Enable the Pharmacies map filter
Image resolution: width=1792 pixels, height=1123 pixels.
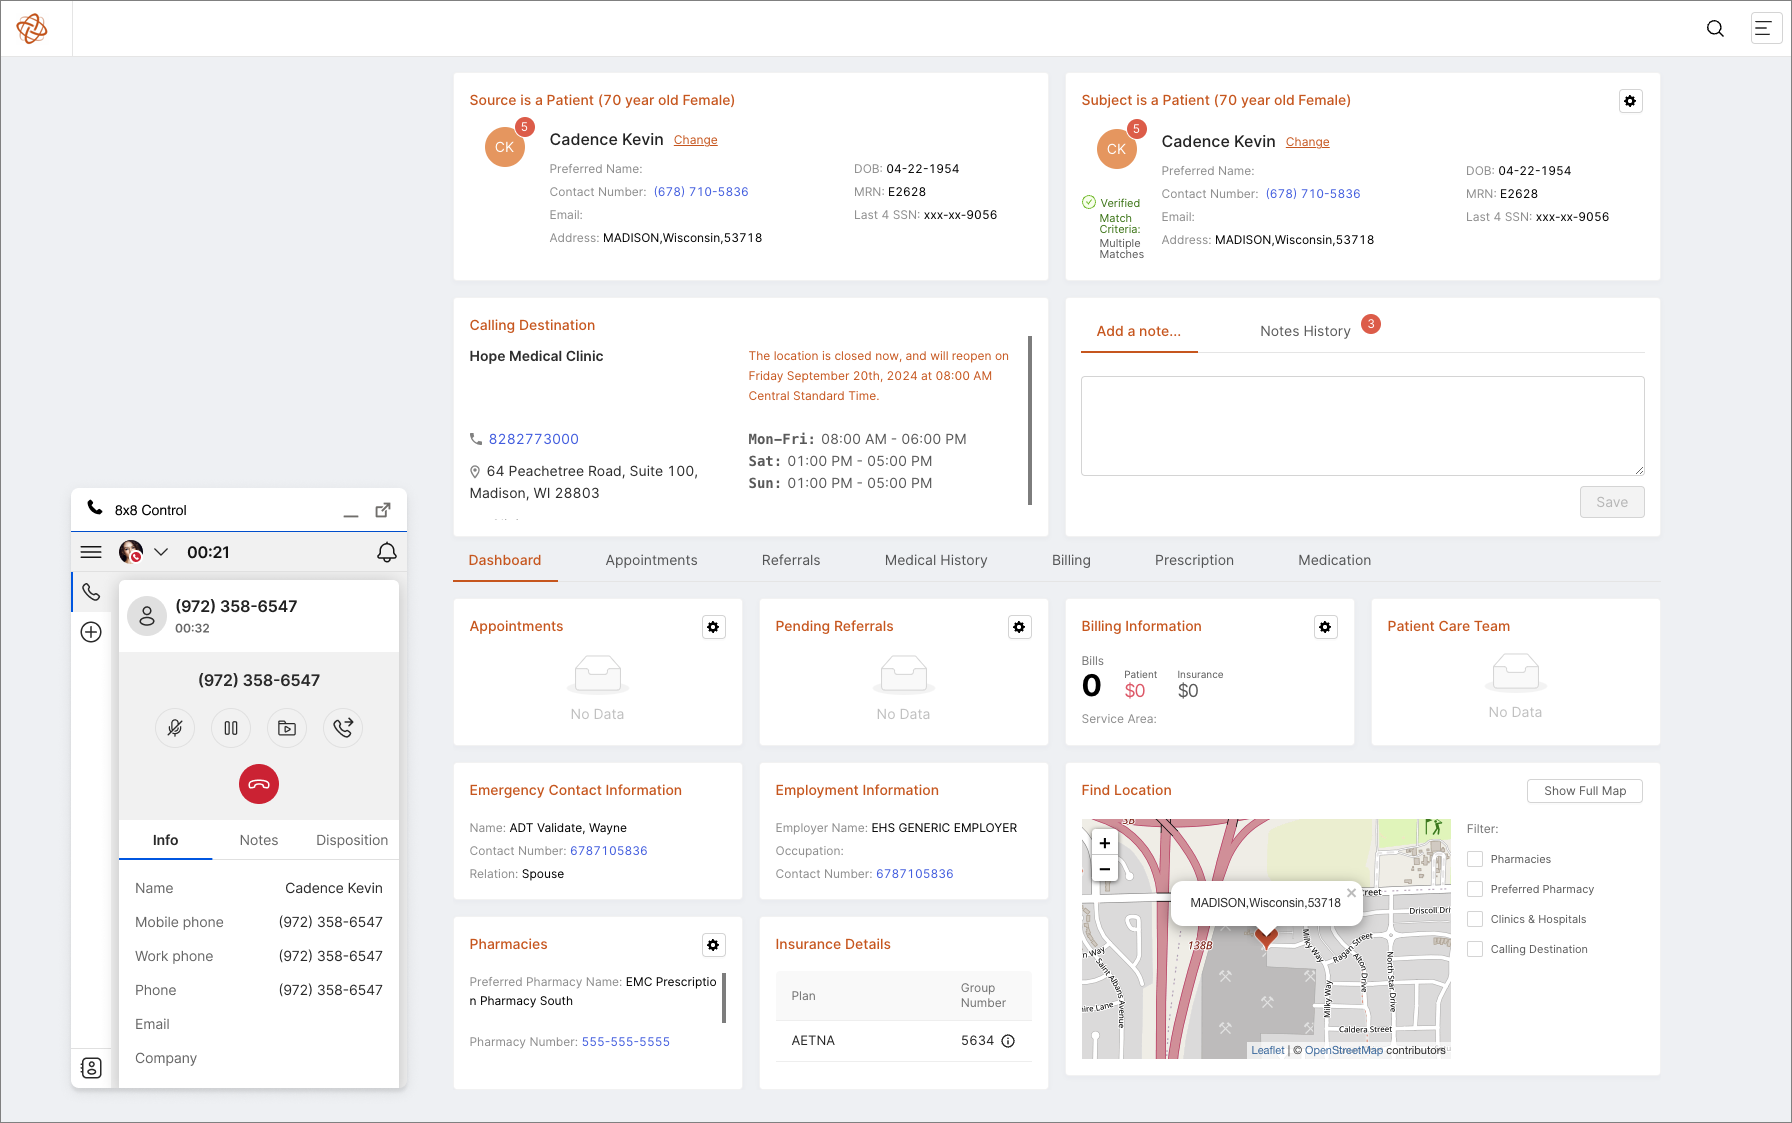pos(1475,859)
